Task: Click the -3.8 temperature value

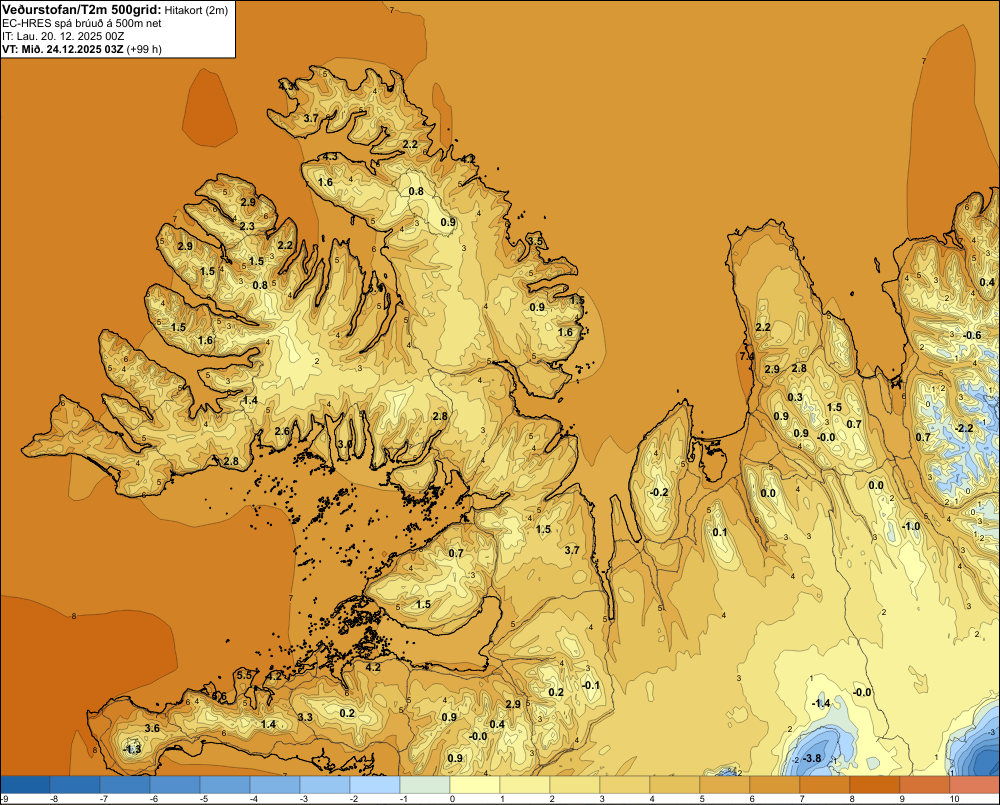Action: [811, 758]
